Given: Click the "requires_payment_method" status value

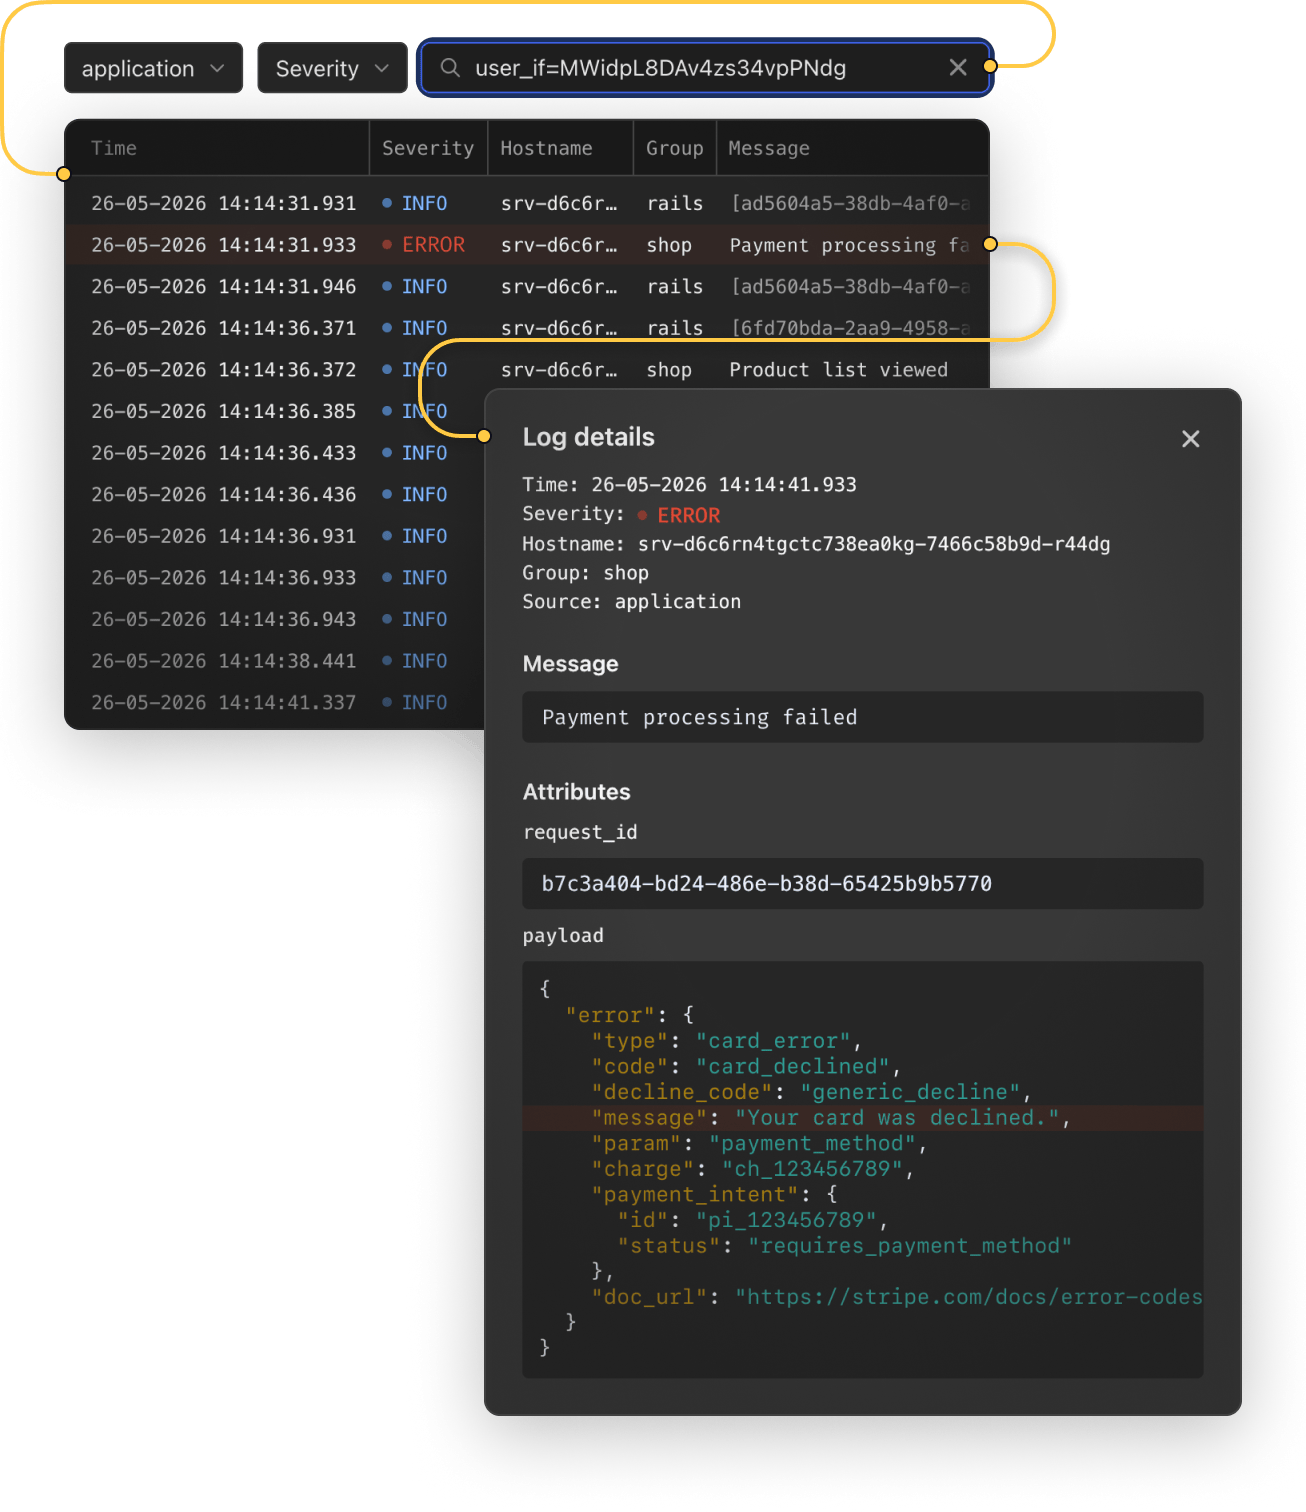Looking at the screenshot, I should 910,1246.
